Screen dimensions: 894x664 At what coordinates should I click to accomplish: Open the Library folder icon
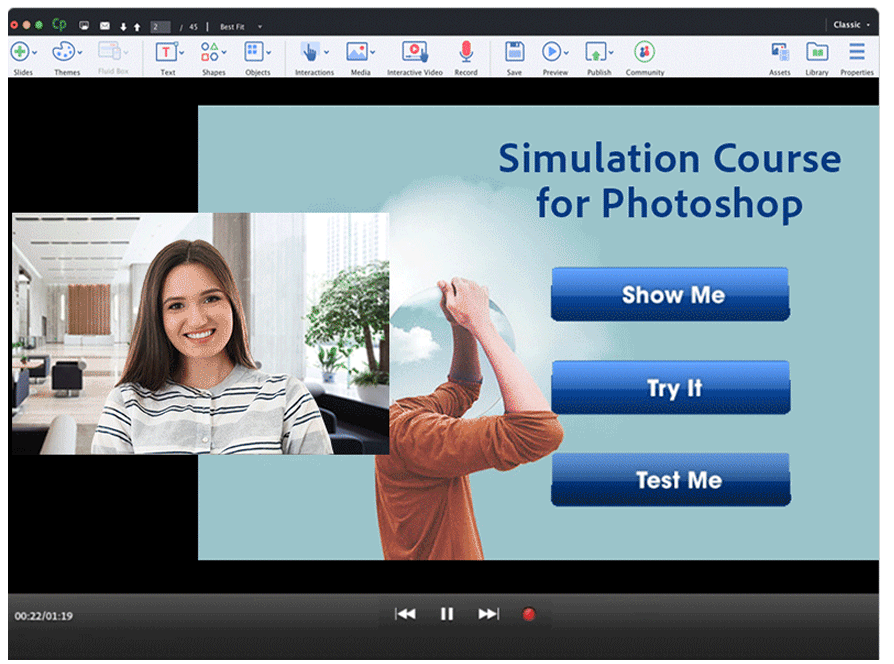[817, 52]
